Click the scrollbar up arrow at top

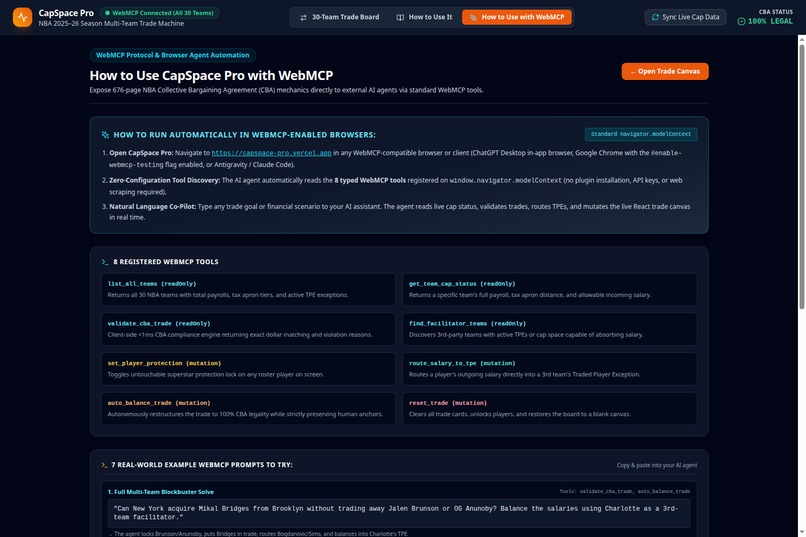(x=801, y=39)
